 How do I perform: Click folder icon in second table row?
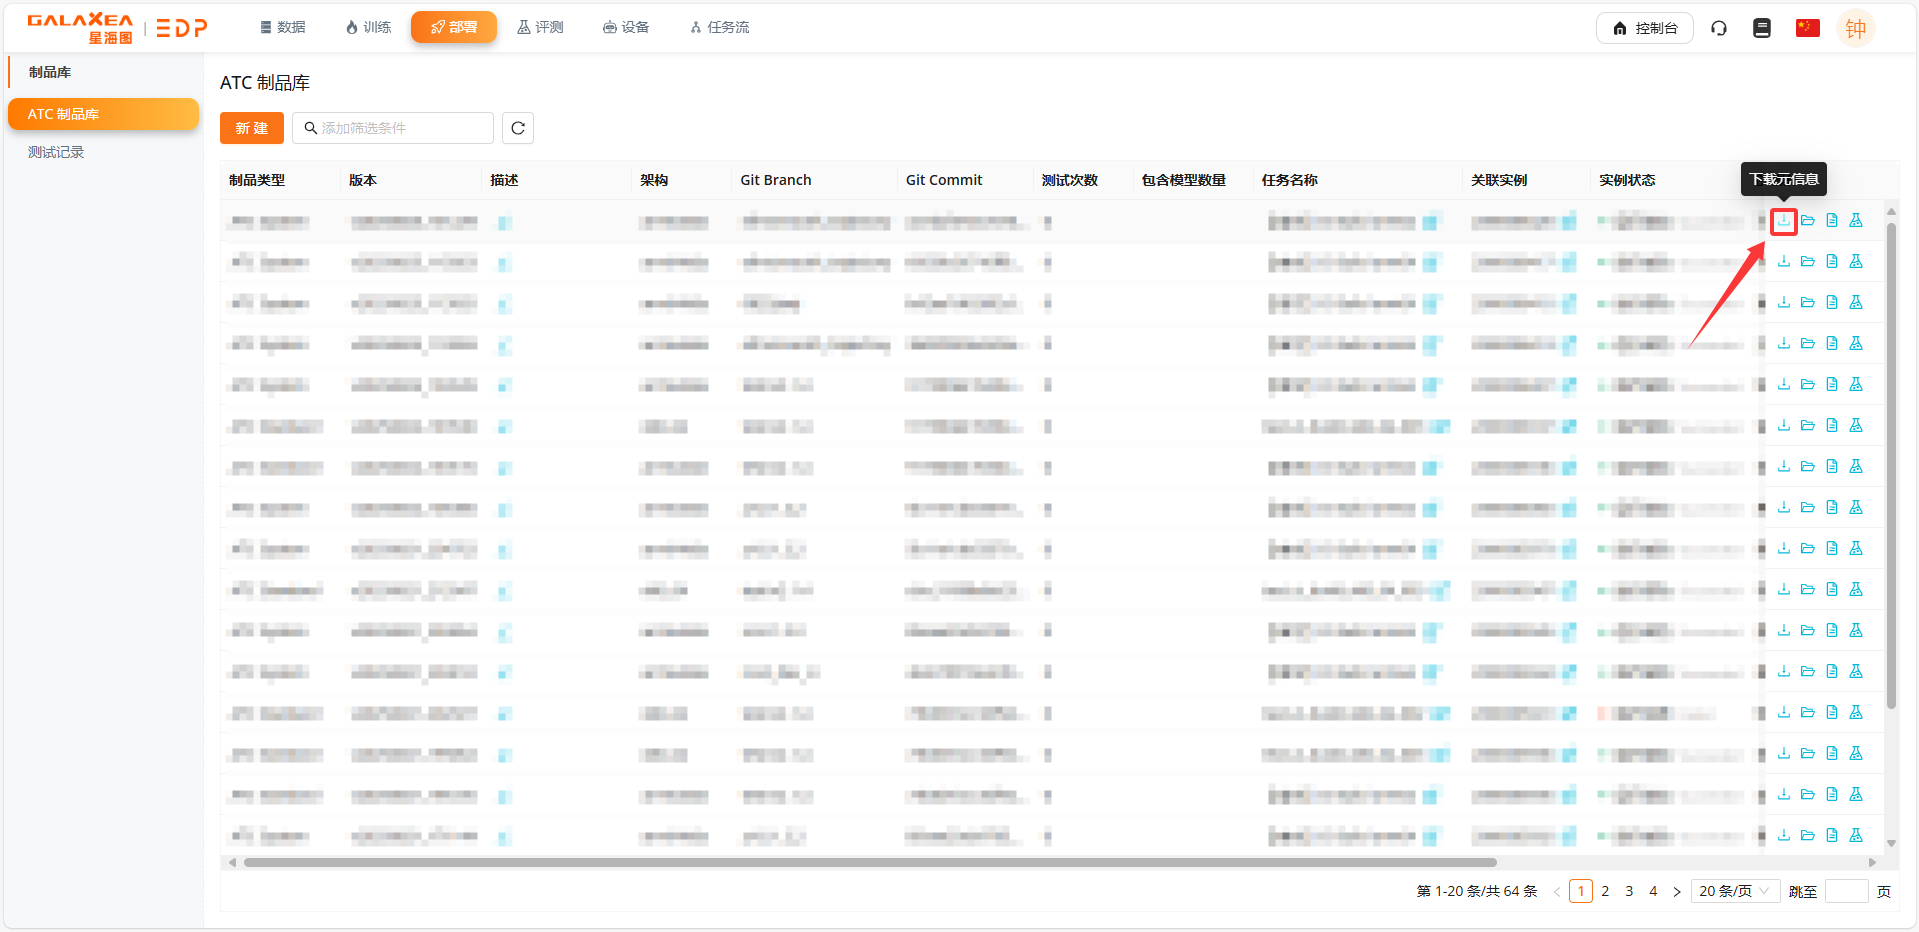click(x=1807, y=262)
